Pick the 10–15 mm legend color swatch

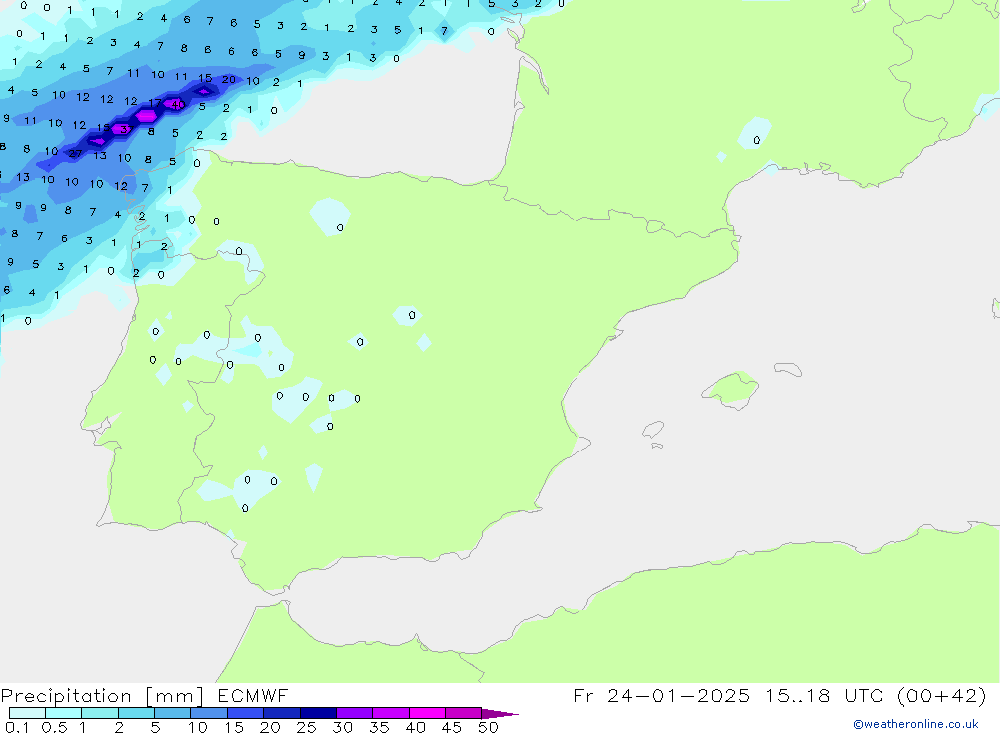pyautogui.click(x=209, y=713)
